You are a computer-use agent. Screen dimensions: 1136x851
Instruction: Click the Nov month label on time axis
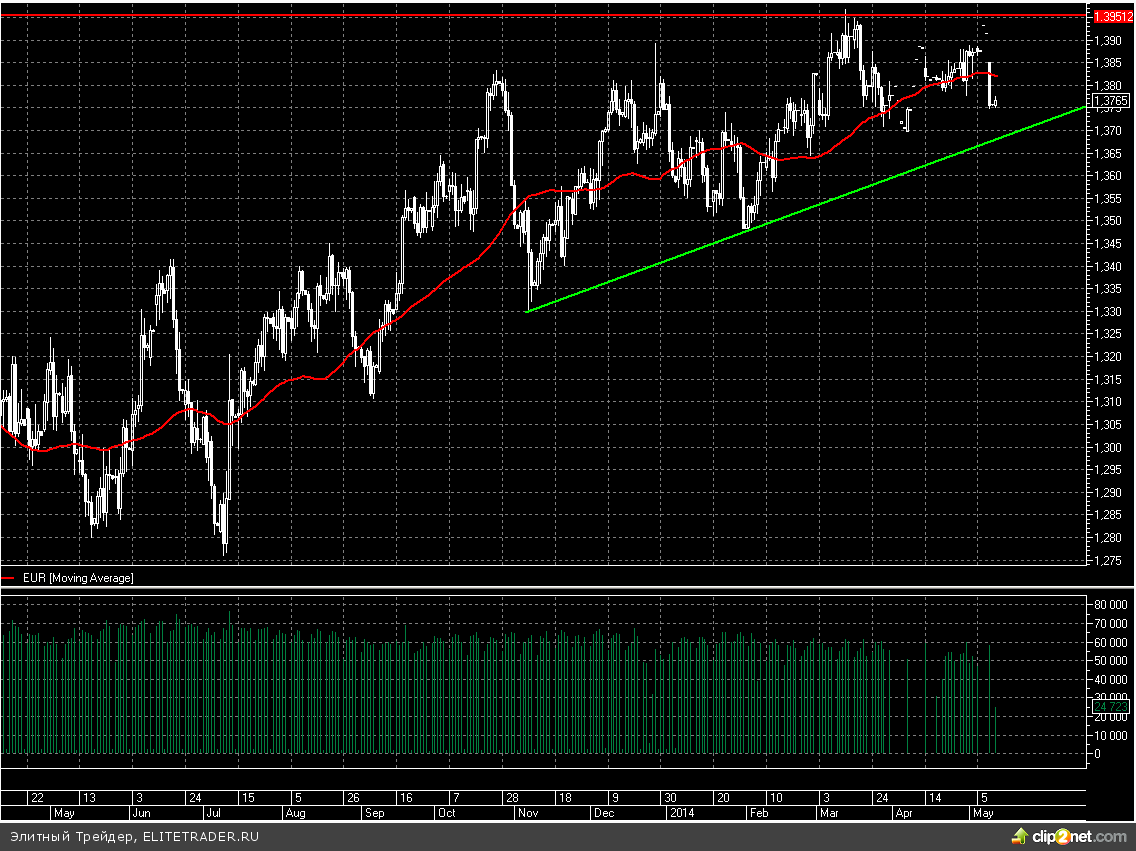point(528,813)
